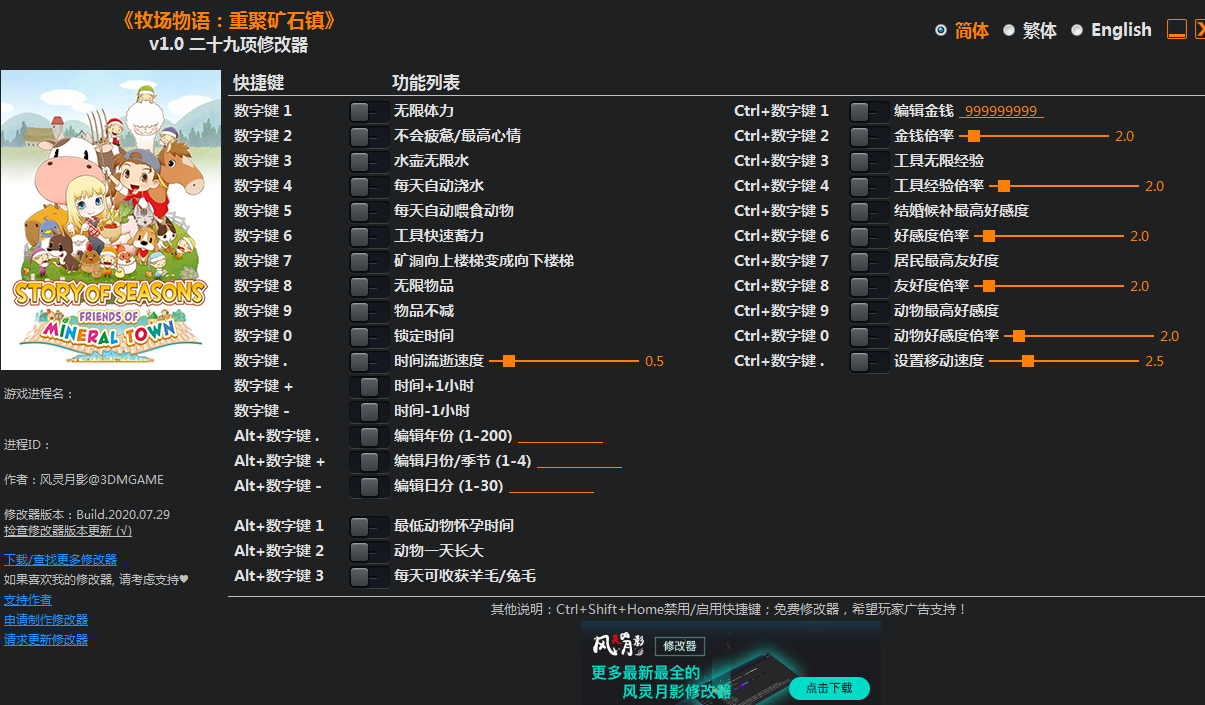The image size is (1205, 705).
Task: Toggle the 无限体力 switch
Action: 369,111
